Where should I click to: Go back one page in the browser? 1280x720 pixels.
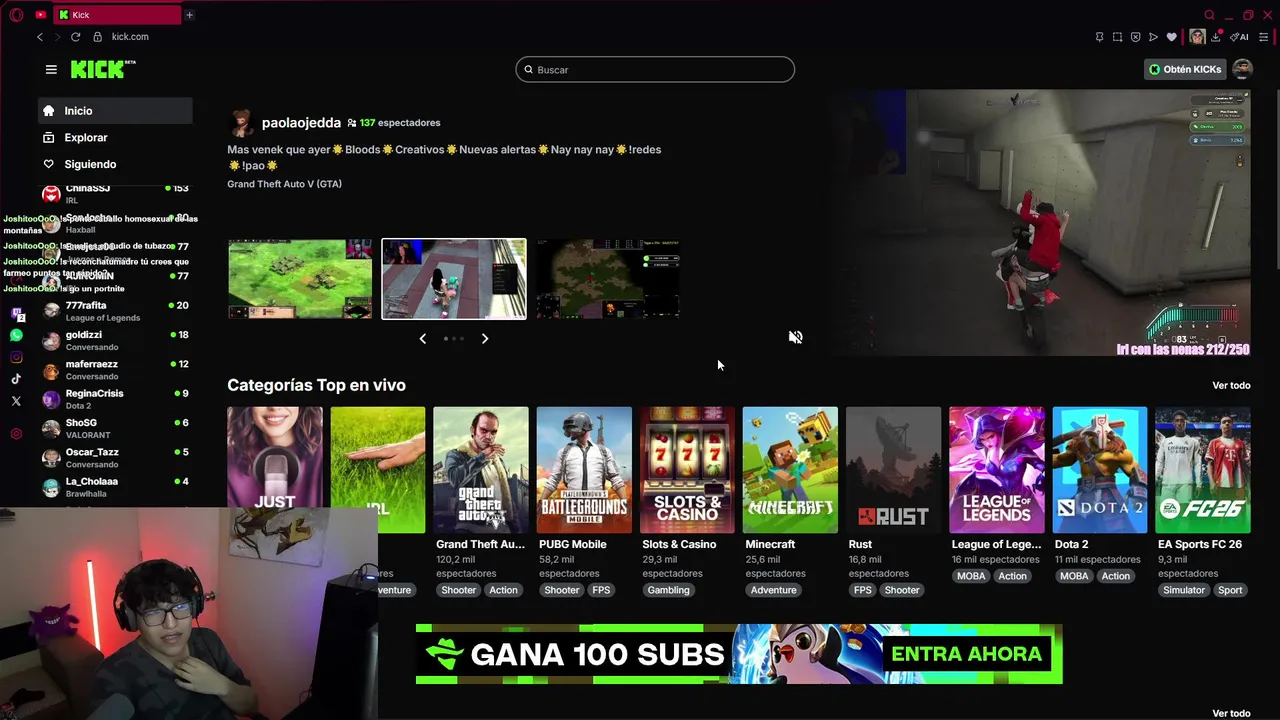[40, 37]
